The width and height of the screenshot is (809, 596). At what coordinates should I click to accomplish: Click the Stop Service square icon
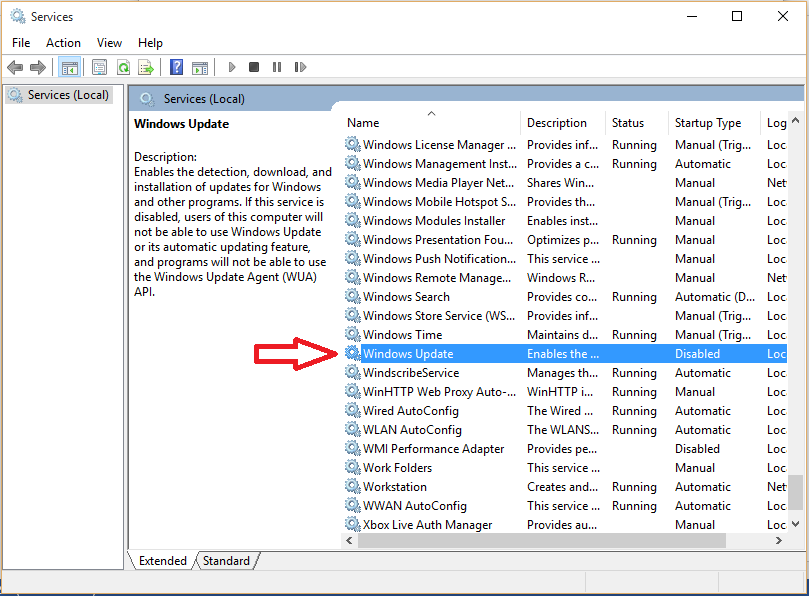point(254,67)
